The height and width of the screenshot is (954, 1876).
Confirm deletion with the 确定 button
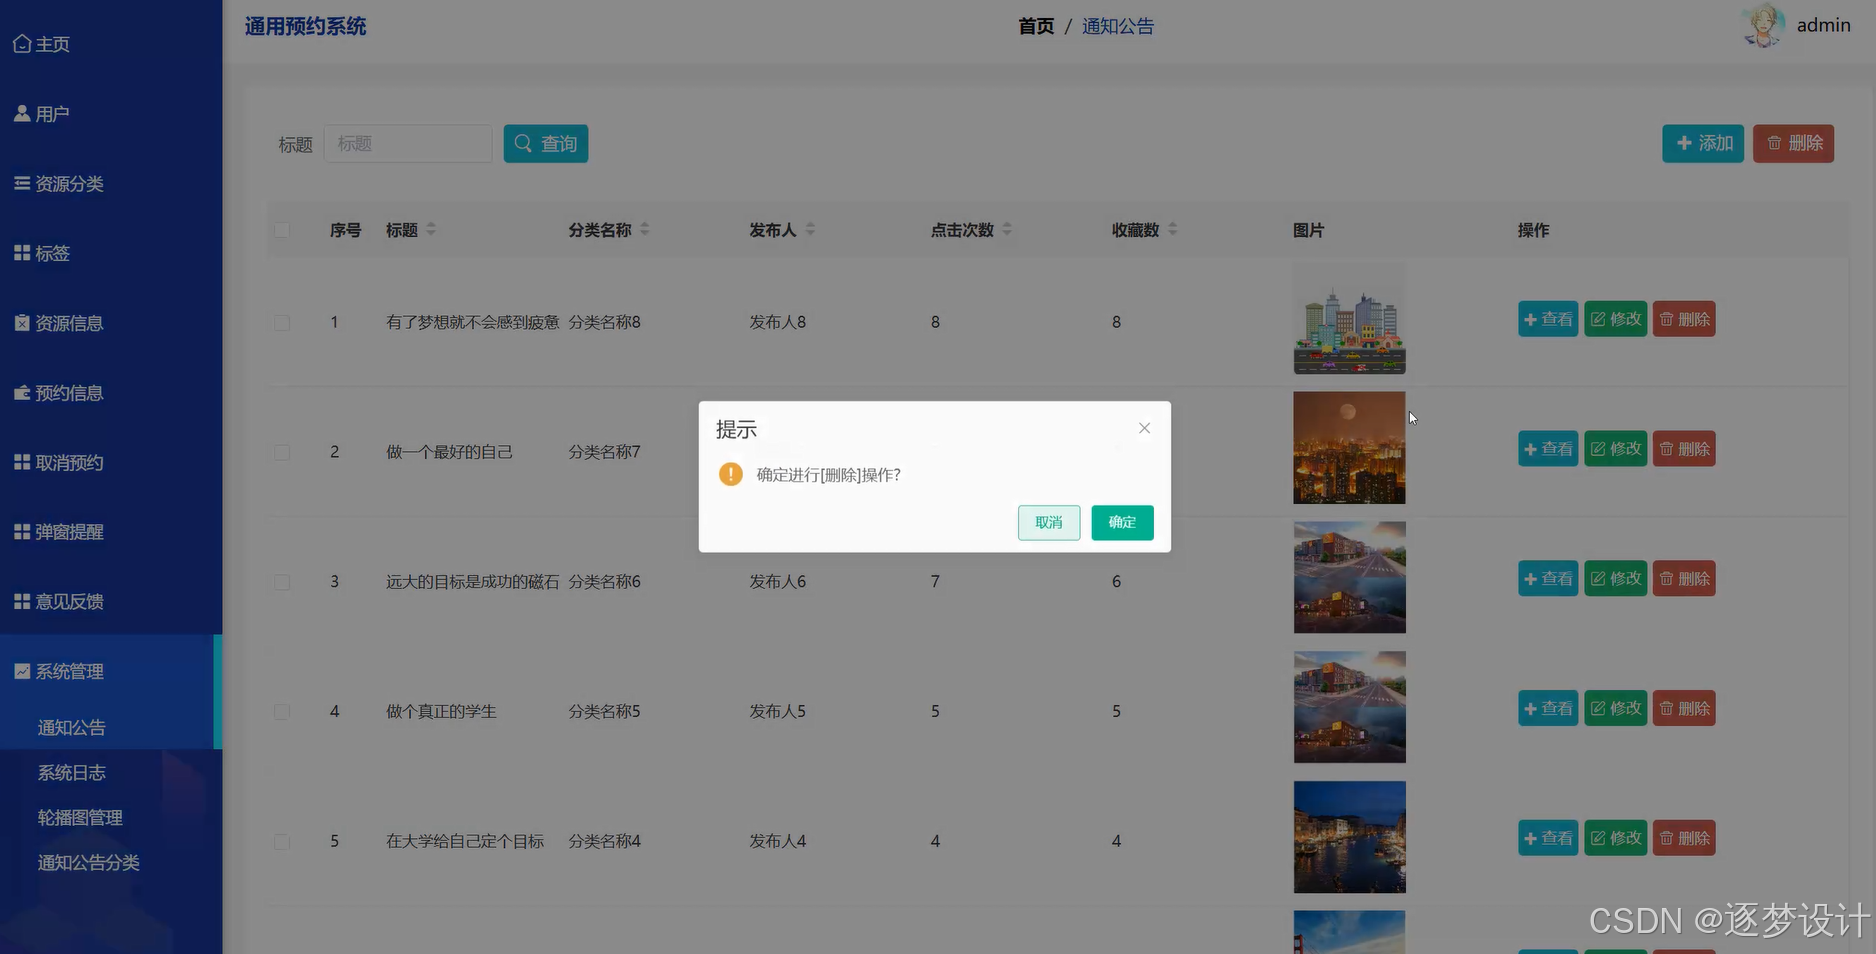point(1122,522)
